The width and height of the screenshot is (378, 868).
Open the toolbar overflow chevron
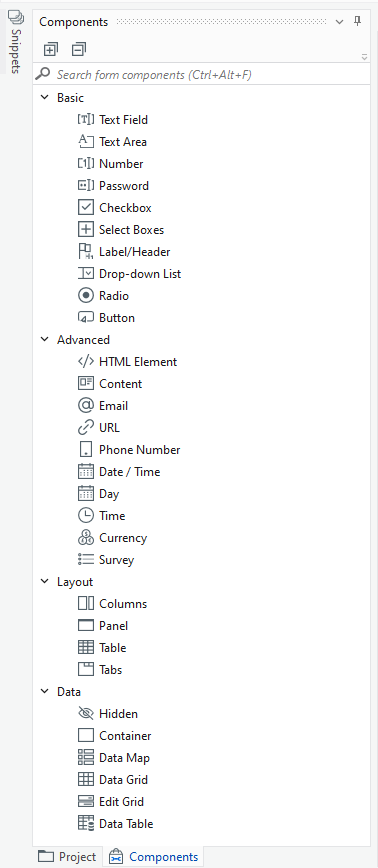364,56
